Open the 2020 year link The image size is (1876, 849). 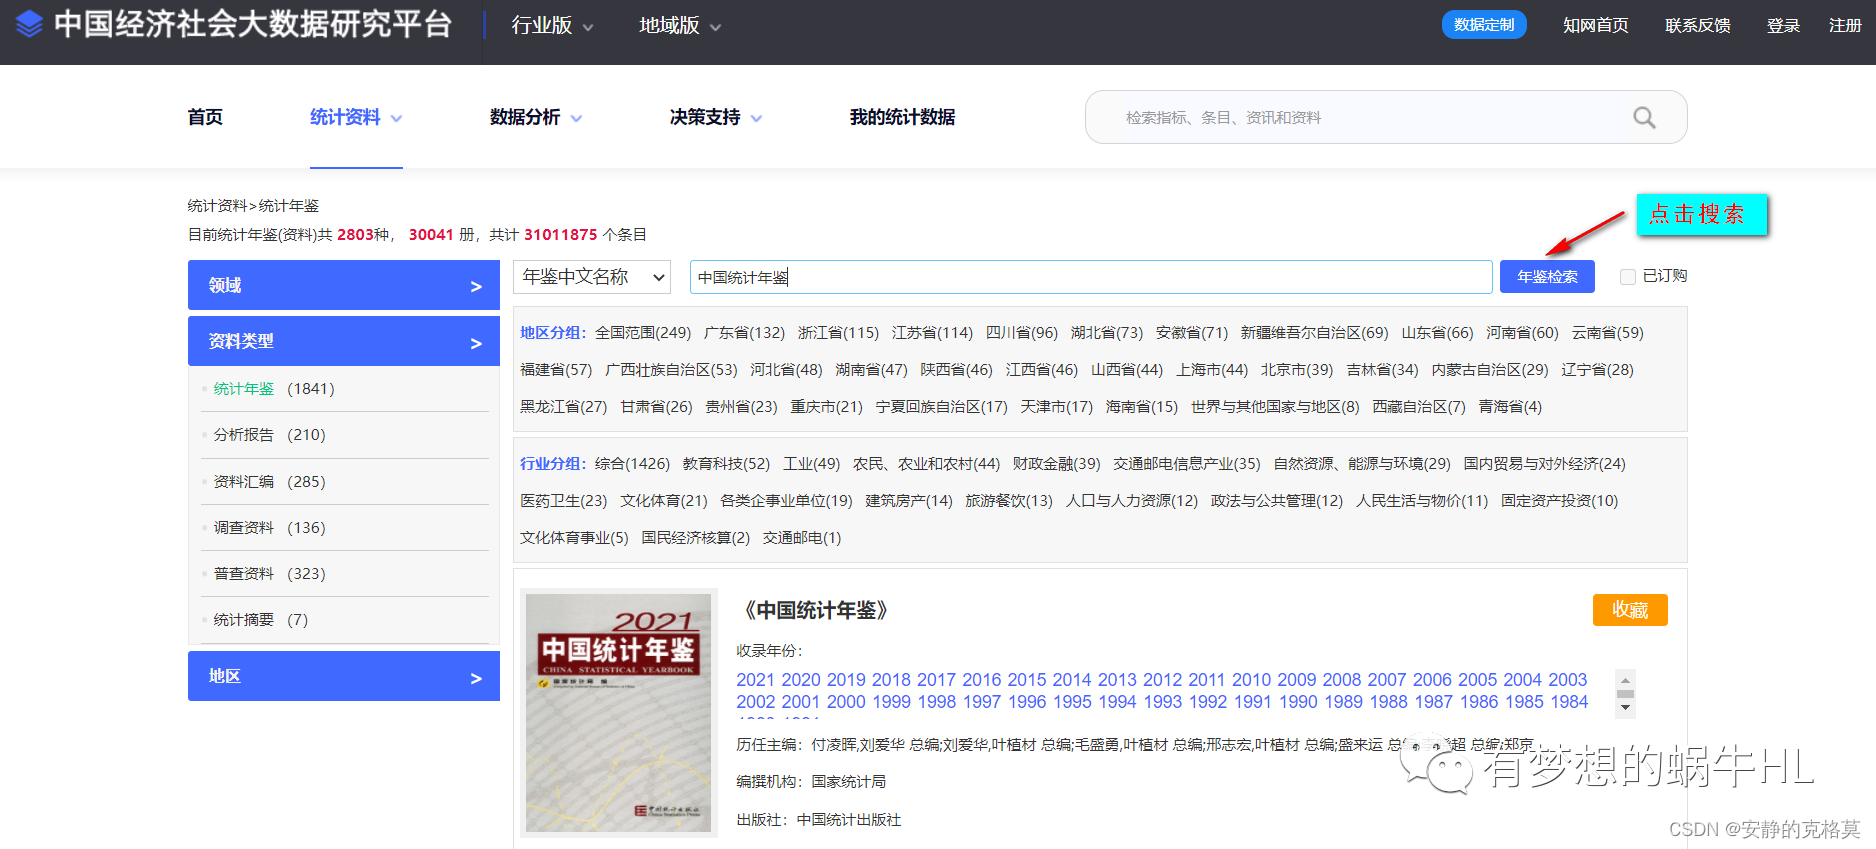click(801, 680)
